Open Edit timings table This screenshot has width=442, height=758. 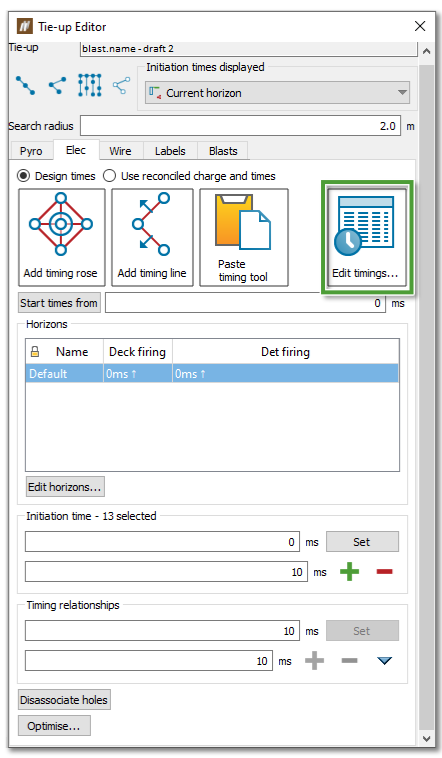click(x=367, y=237)
